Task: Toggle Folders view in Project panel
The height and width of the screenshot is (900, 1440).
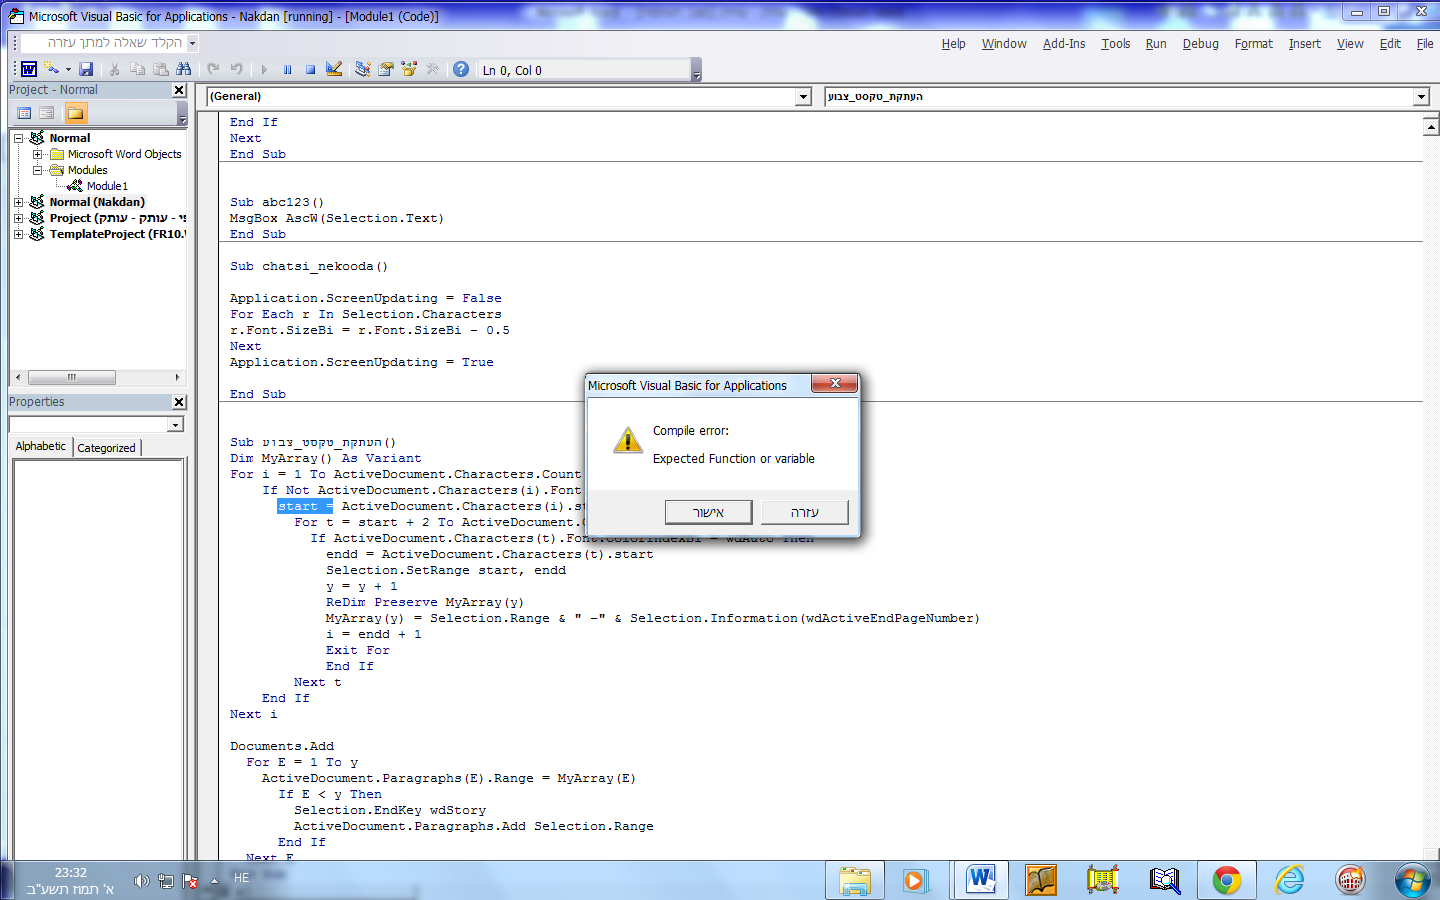Action: click(x=76, y=113)
